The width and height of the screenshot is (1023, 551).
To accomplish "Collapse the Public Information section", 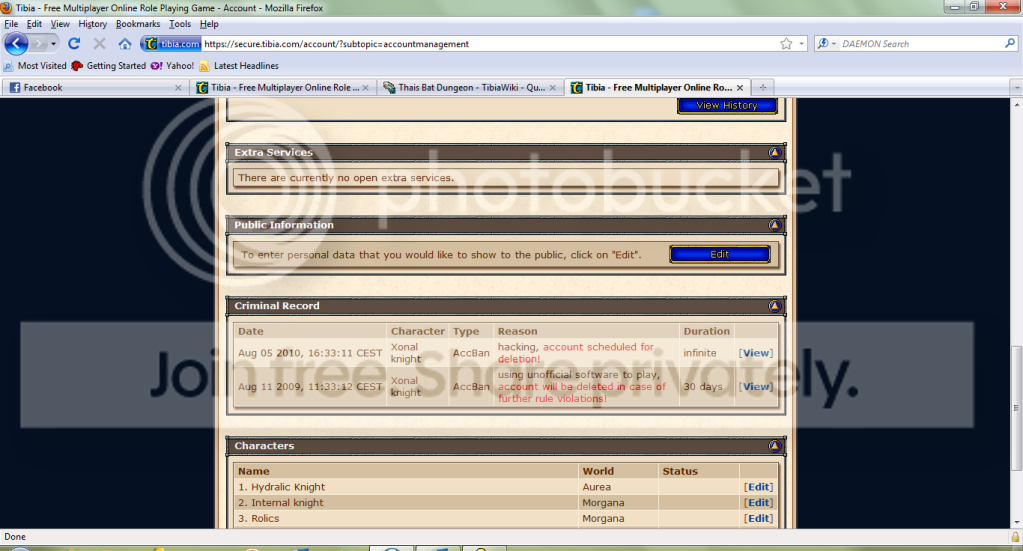I will tap(774, 225).
